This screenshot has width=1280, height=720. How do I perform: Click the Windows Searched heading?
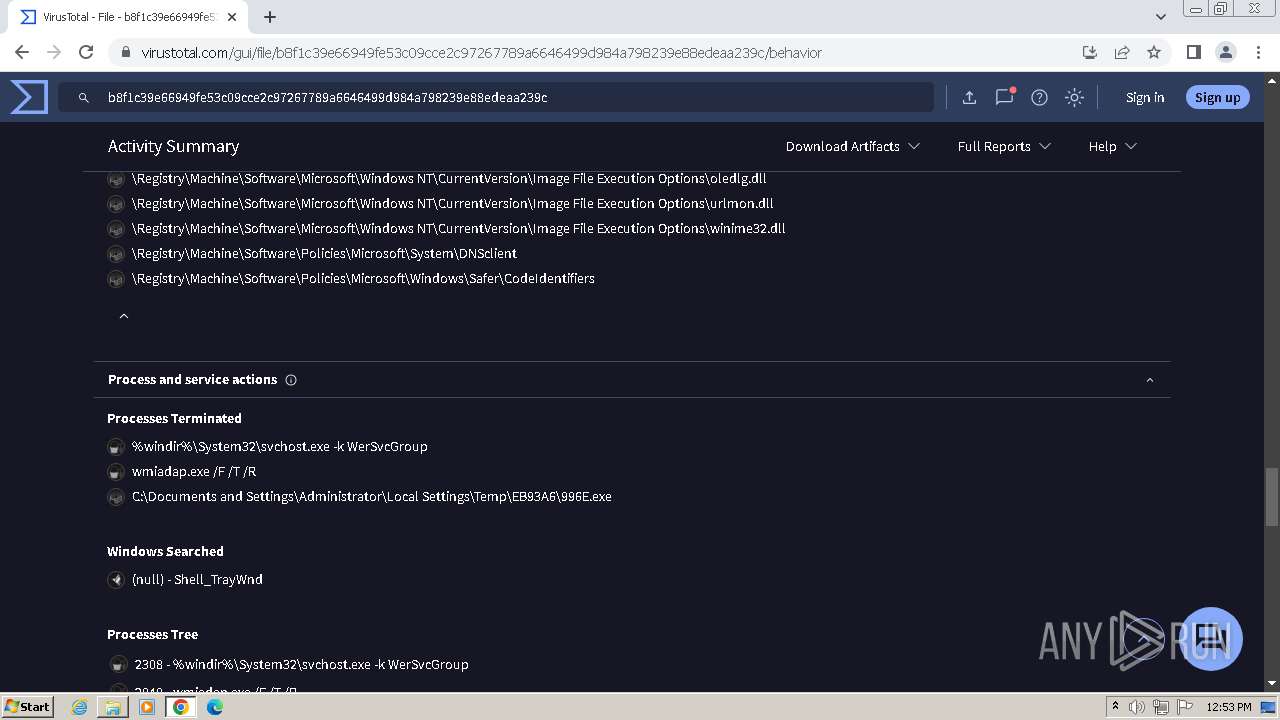(x=165, y=551)
